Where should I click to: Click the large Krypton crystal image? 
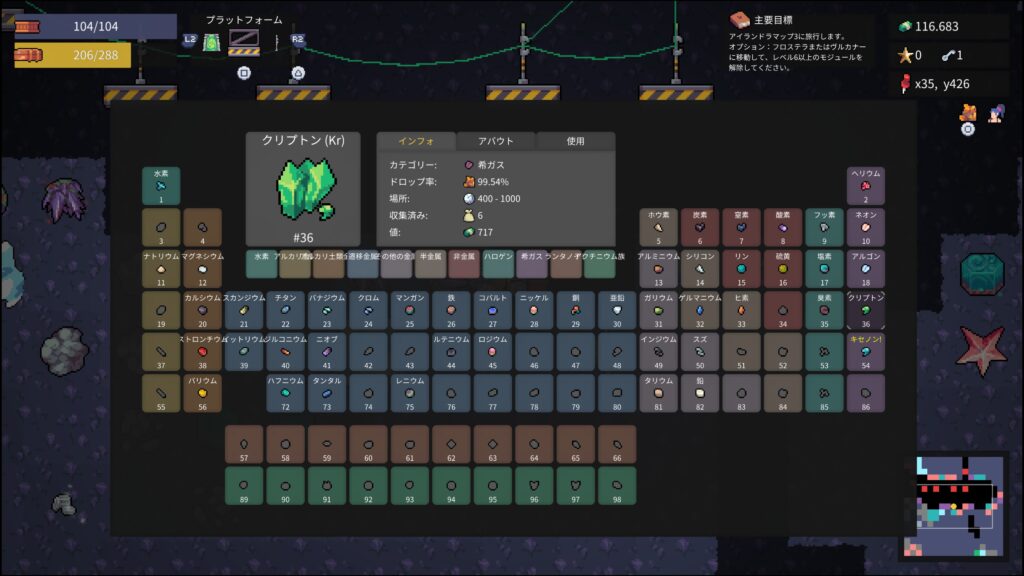303,189
